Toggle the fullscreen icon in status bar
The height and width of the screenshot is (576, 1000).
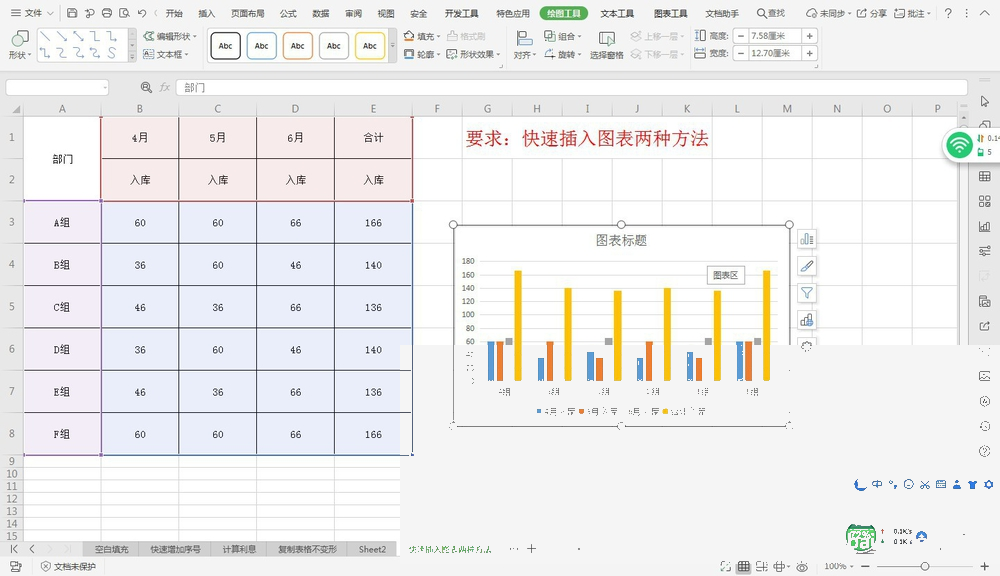[x=725, y=566]
